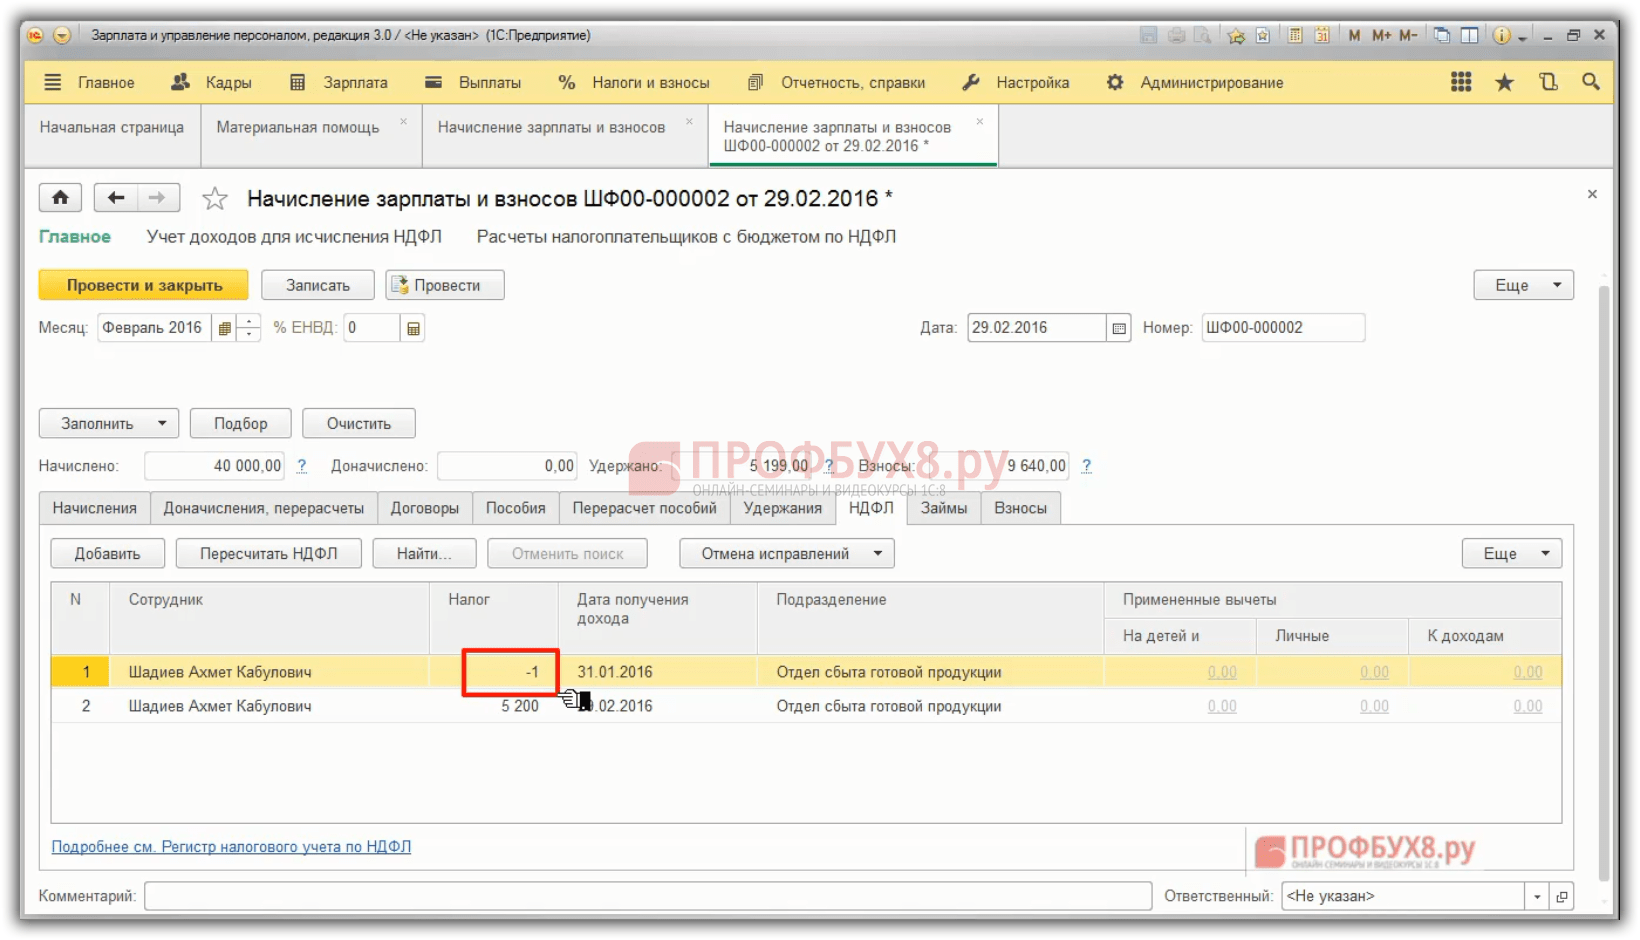Click the Пересчитать НДФЛ button
Viewport: 1640px width, 940px height.
tap(269, 553)
